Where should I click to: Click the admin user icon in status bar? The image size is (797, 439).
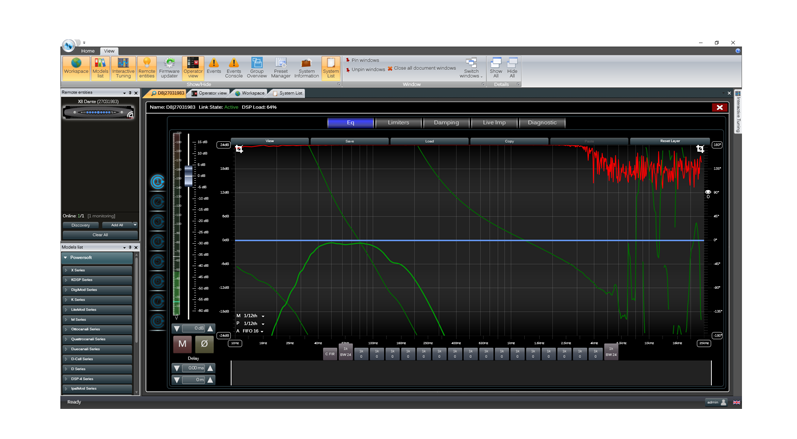click(723, 402)
